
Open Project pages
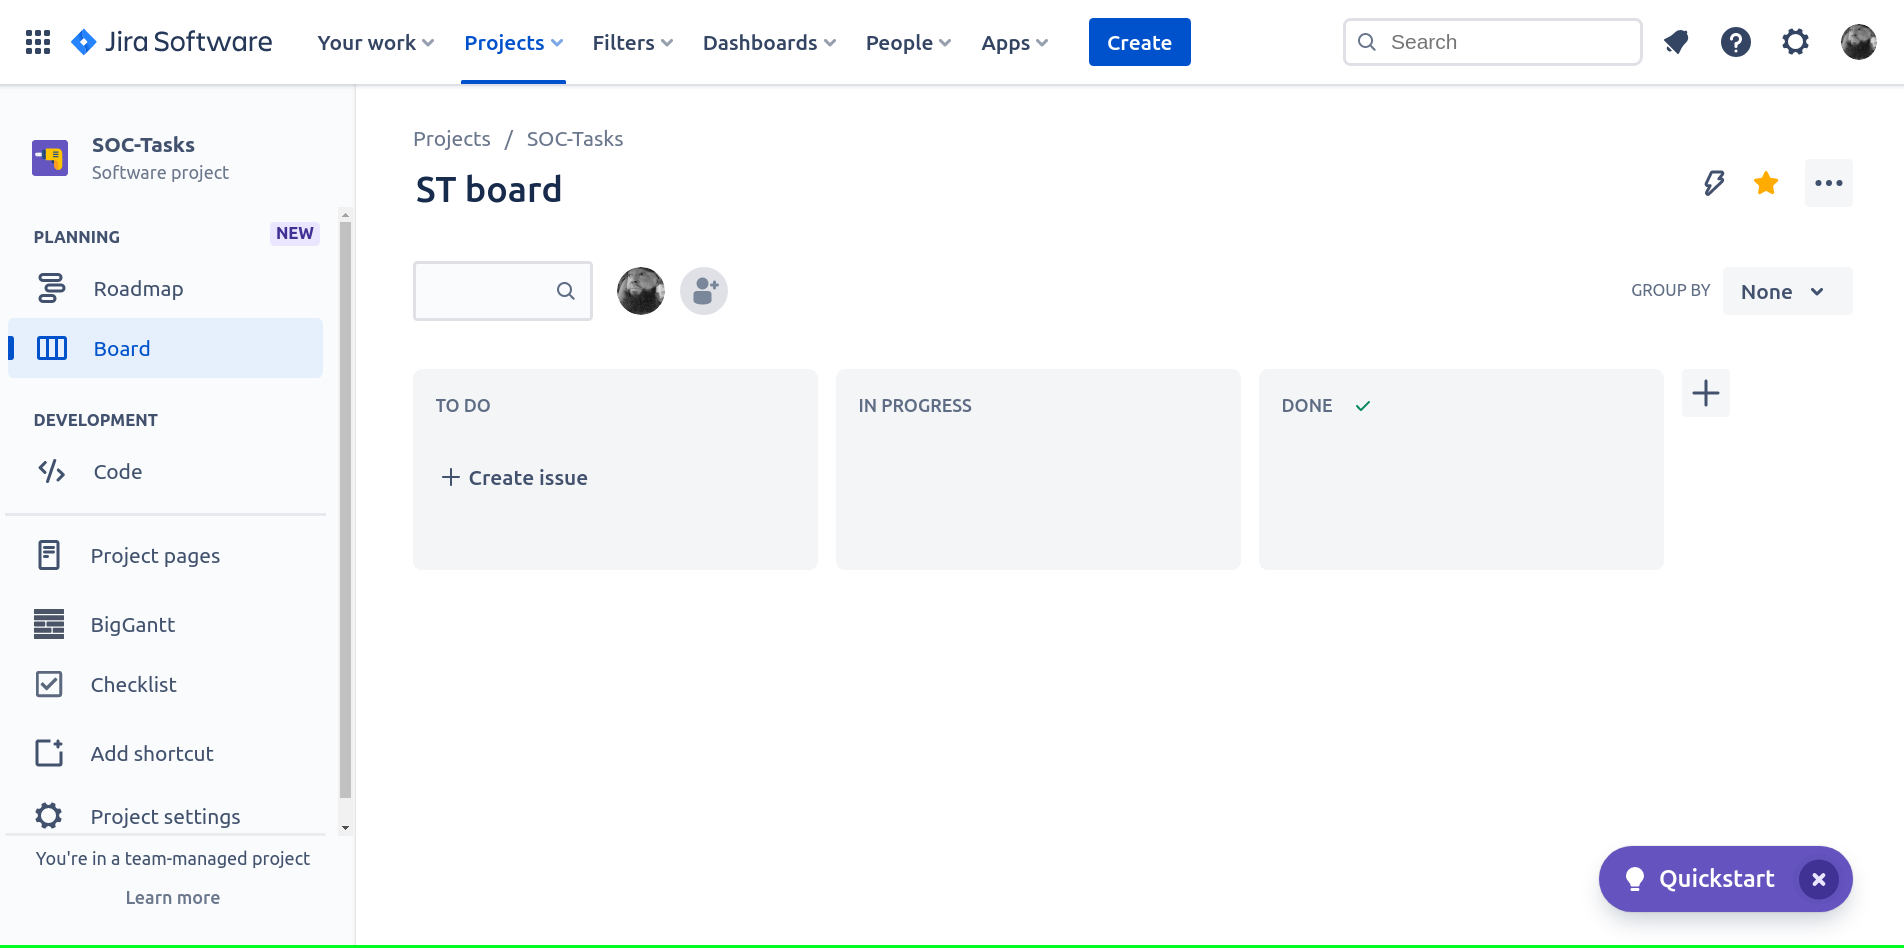155,555
